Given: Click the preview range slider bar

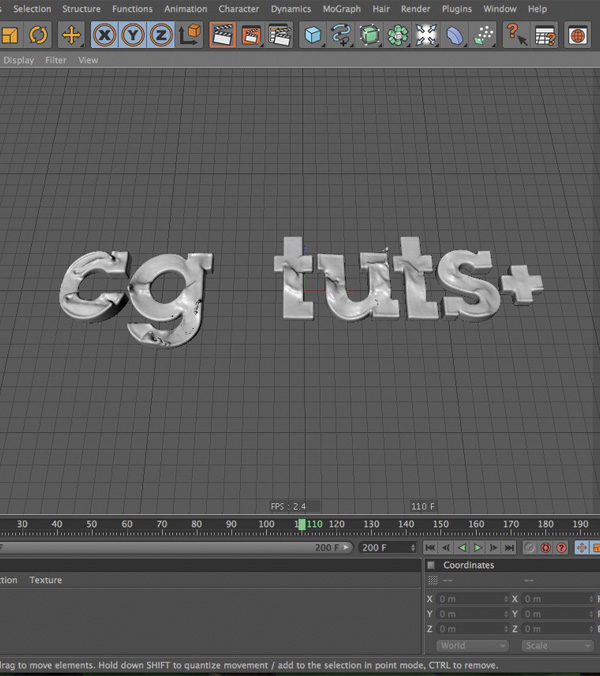Looking at the screenshot, I should pyautogui.click(x=176, y=548).
